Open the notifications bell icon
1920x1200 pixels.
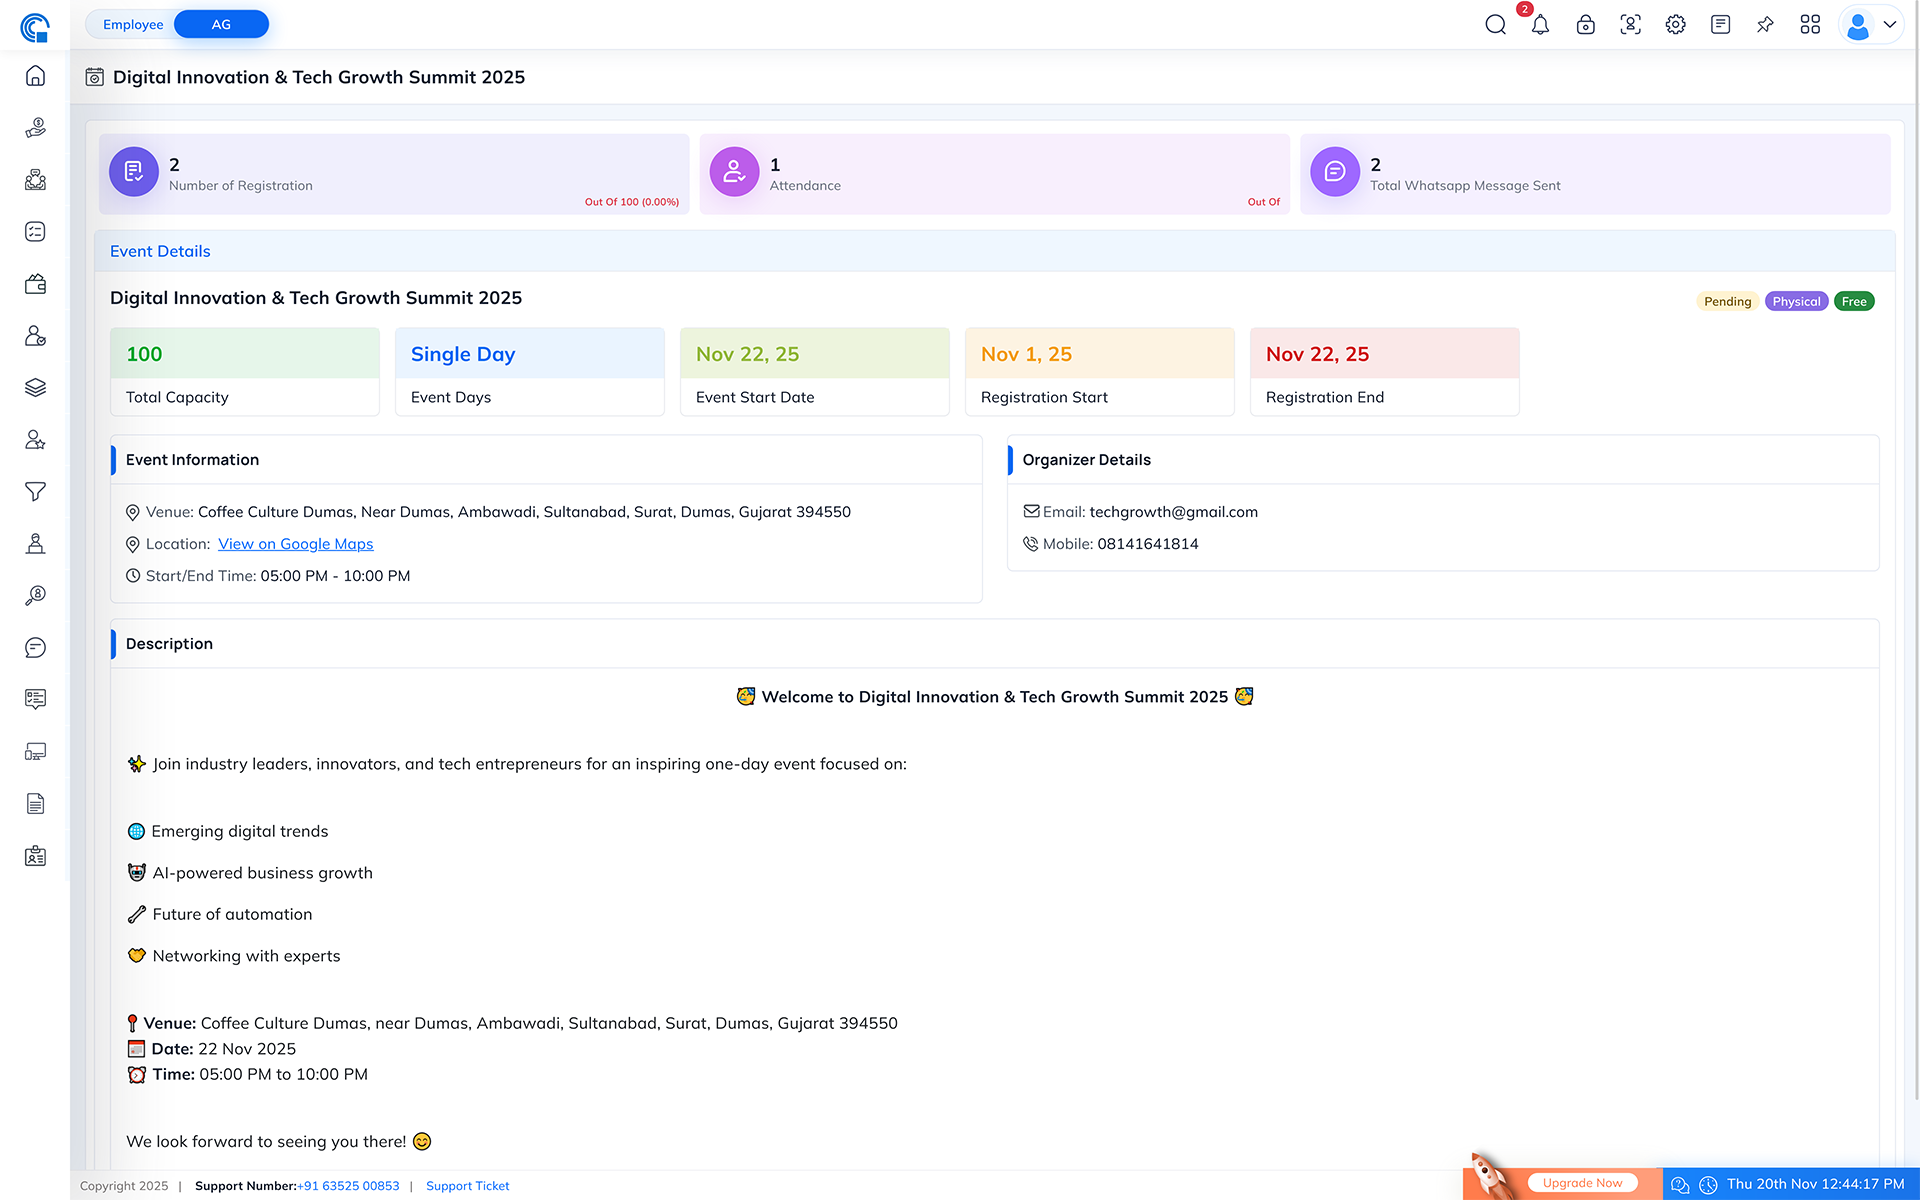click(x=1540, y=24)
